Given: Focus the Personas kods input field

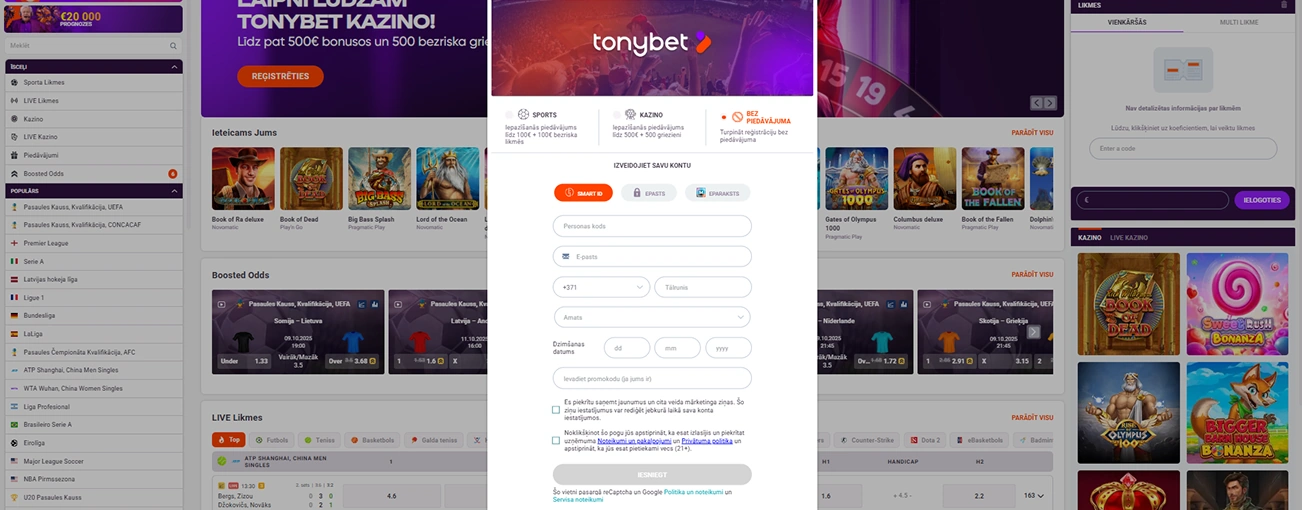Looking at the screenshot, I should (652, 226).
